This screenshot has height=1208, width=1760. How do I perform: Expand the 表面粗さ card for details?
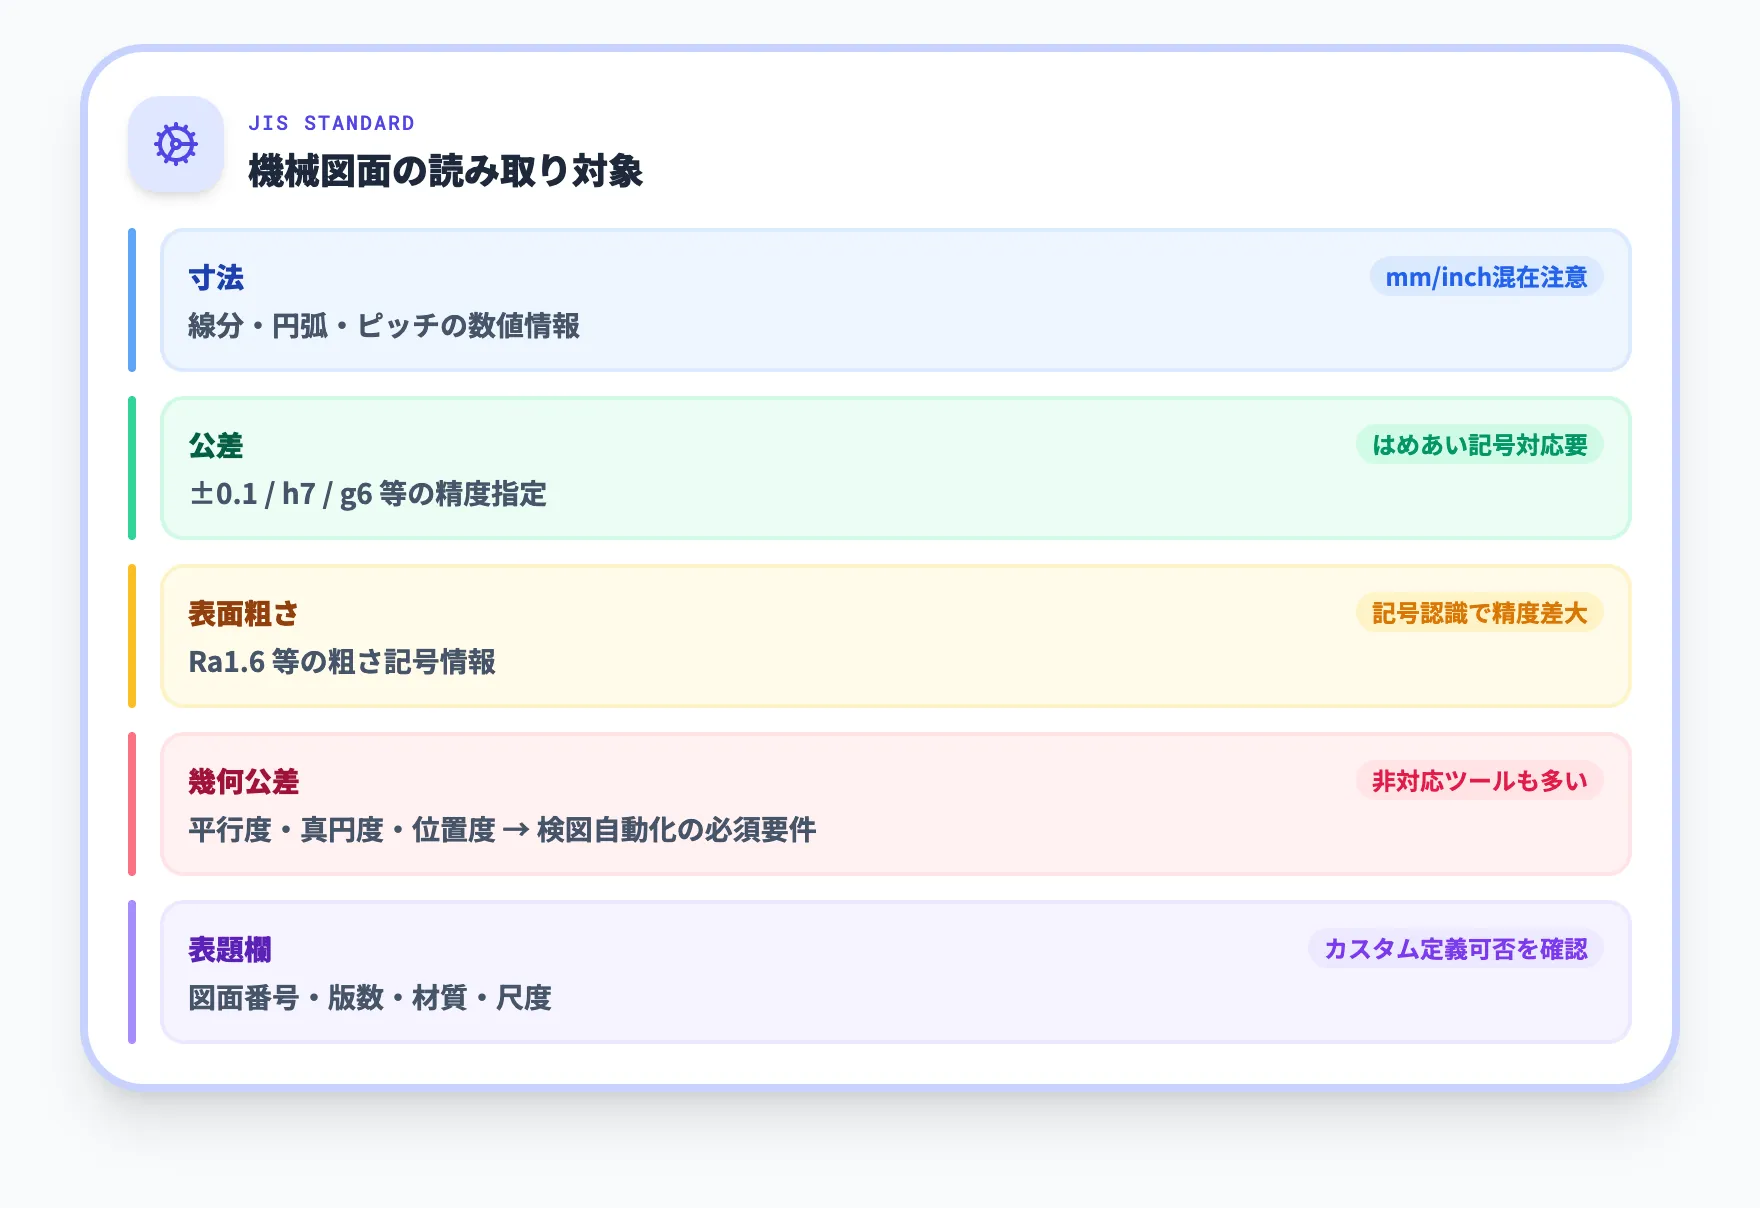tap(895, 636)
